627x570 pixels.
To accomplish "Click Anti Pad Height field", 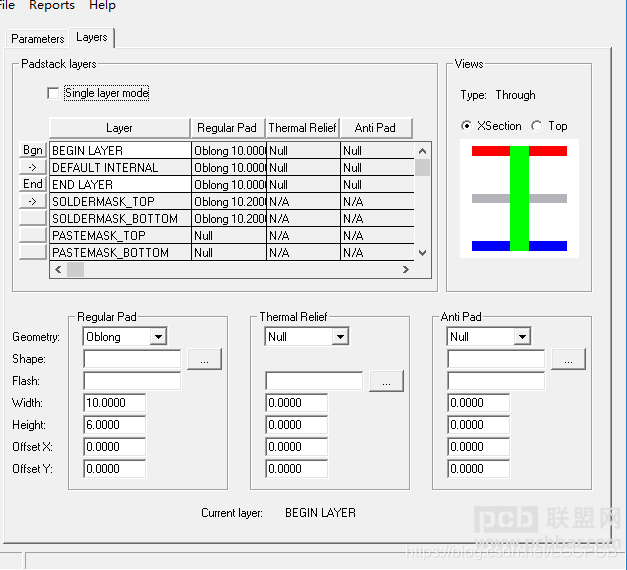I will tap(479, 425).
